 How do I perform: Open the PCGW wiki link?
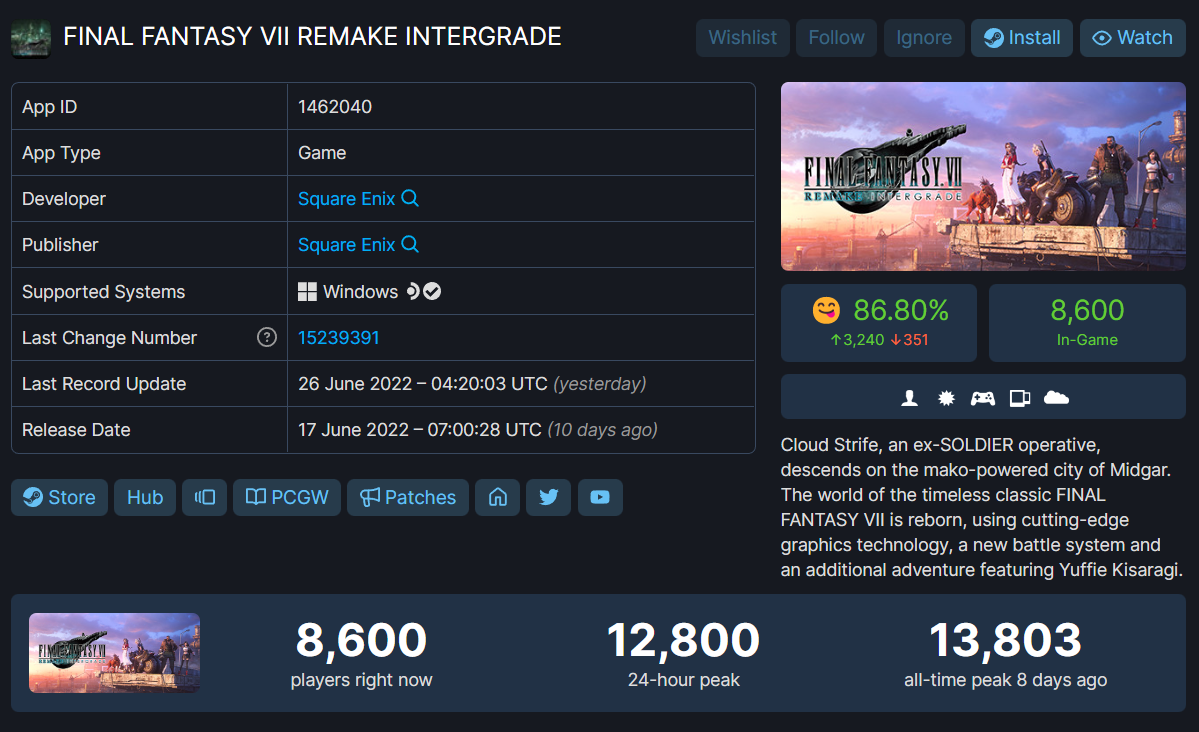[x=287, y=497]
